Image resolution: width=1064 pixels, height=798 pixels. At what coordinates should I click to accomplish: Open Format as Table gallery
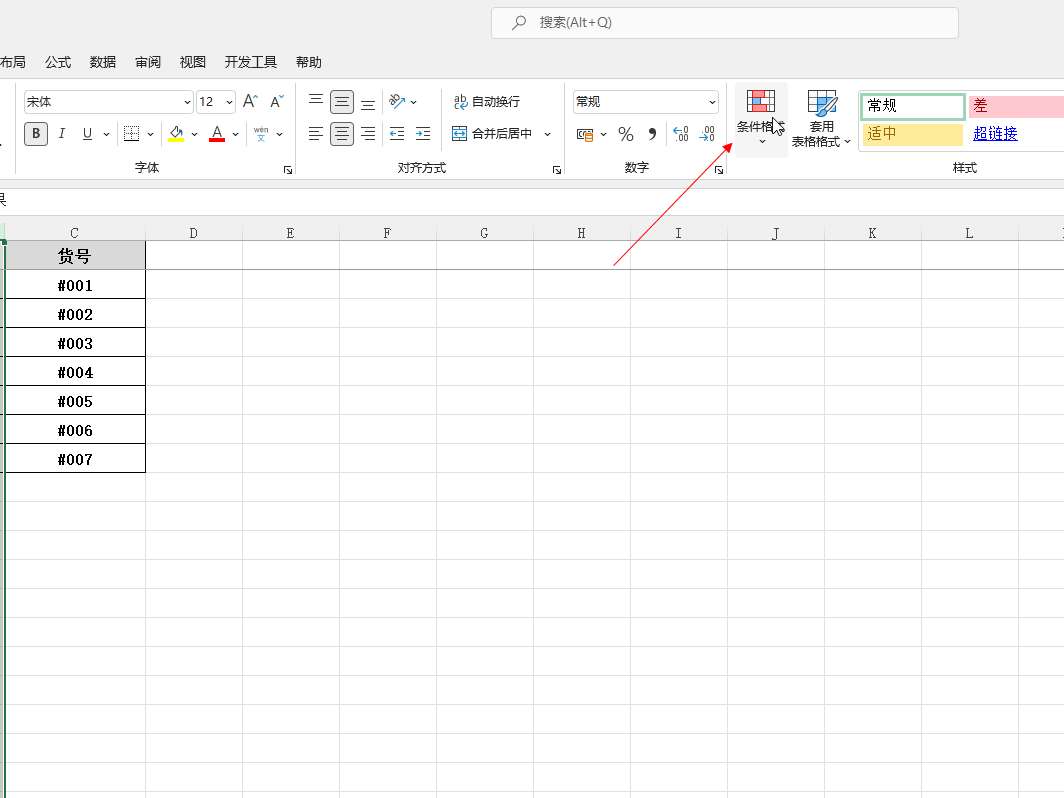coord(821,119)
